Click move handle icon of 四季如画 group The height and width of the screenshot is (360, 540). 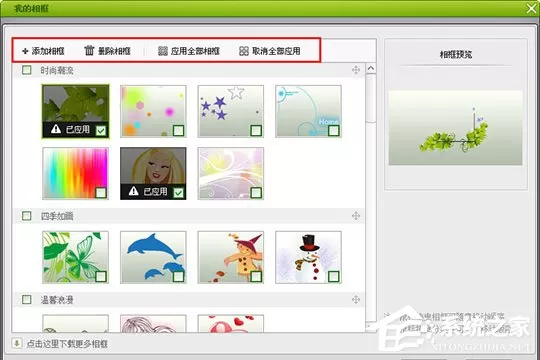click(356, 216)
